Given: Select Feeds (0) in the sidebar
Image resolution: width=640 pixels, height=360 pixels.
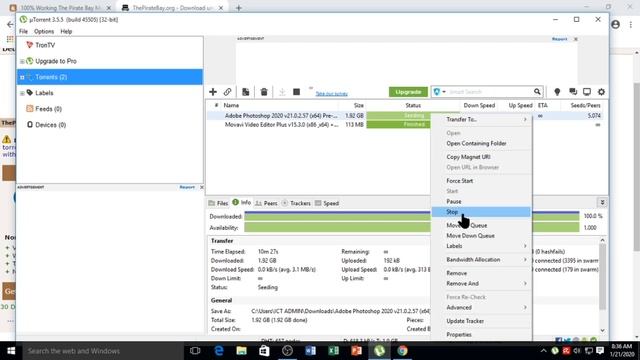Looking at the screenshot, I should click(48, 109).
